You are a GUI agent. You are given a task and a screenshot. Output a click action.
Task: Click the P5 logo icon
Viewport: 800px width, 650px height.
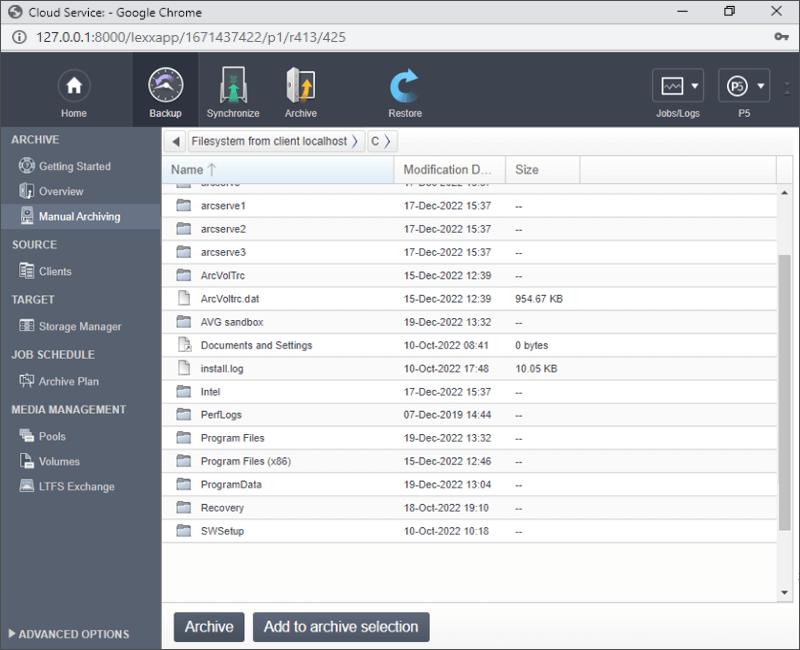(x=737, y=86)
